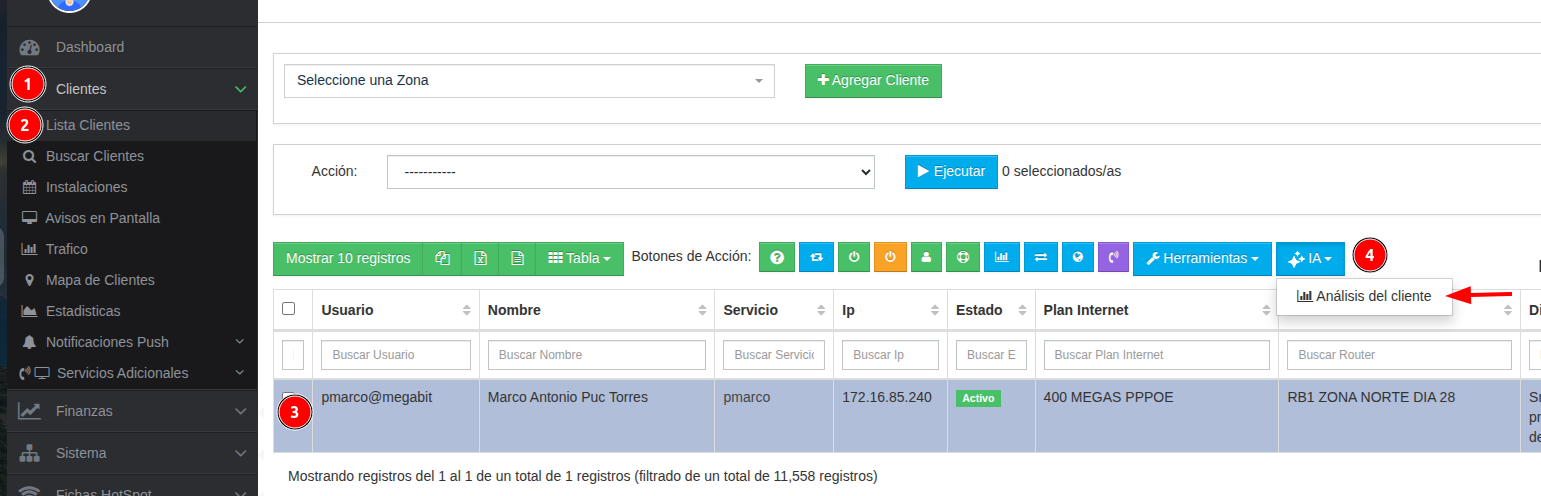Expand the Herramientas dropdown menu
Viewport: 1541px width, 496px height.
[x=1201, y=259]
